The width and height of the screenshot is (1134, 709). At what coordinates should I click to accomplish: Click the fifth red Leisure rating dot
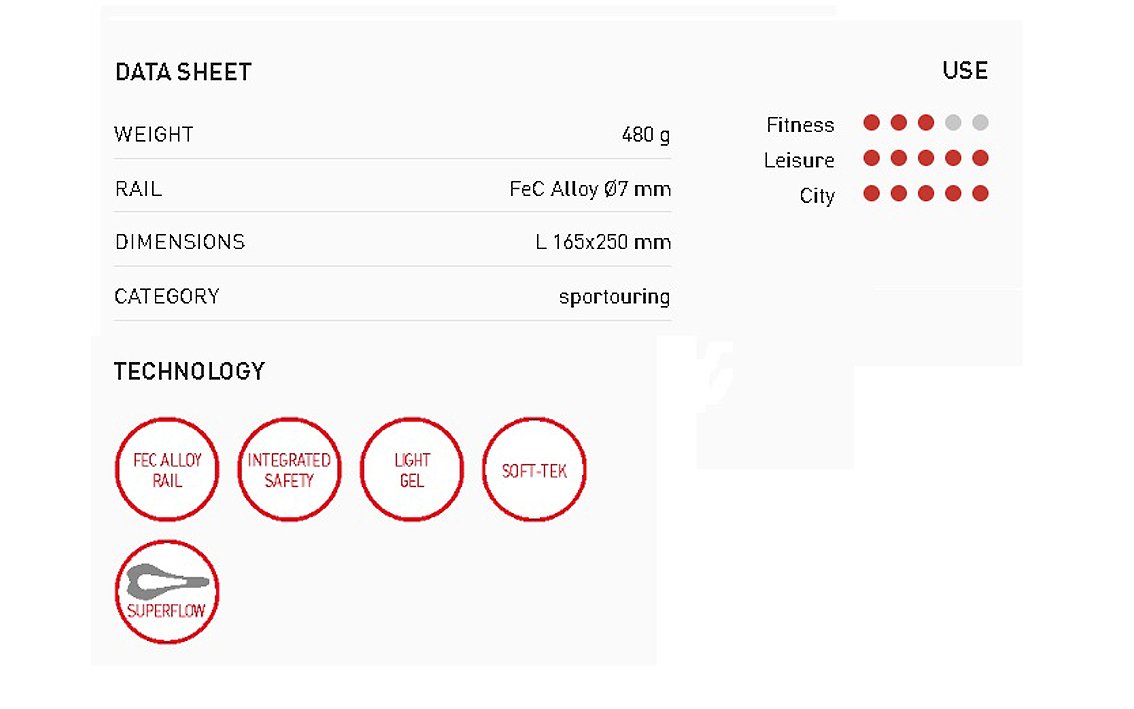coord(980,158)
